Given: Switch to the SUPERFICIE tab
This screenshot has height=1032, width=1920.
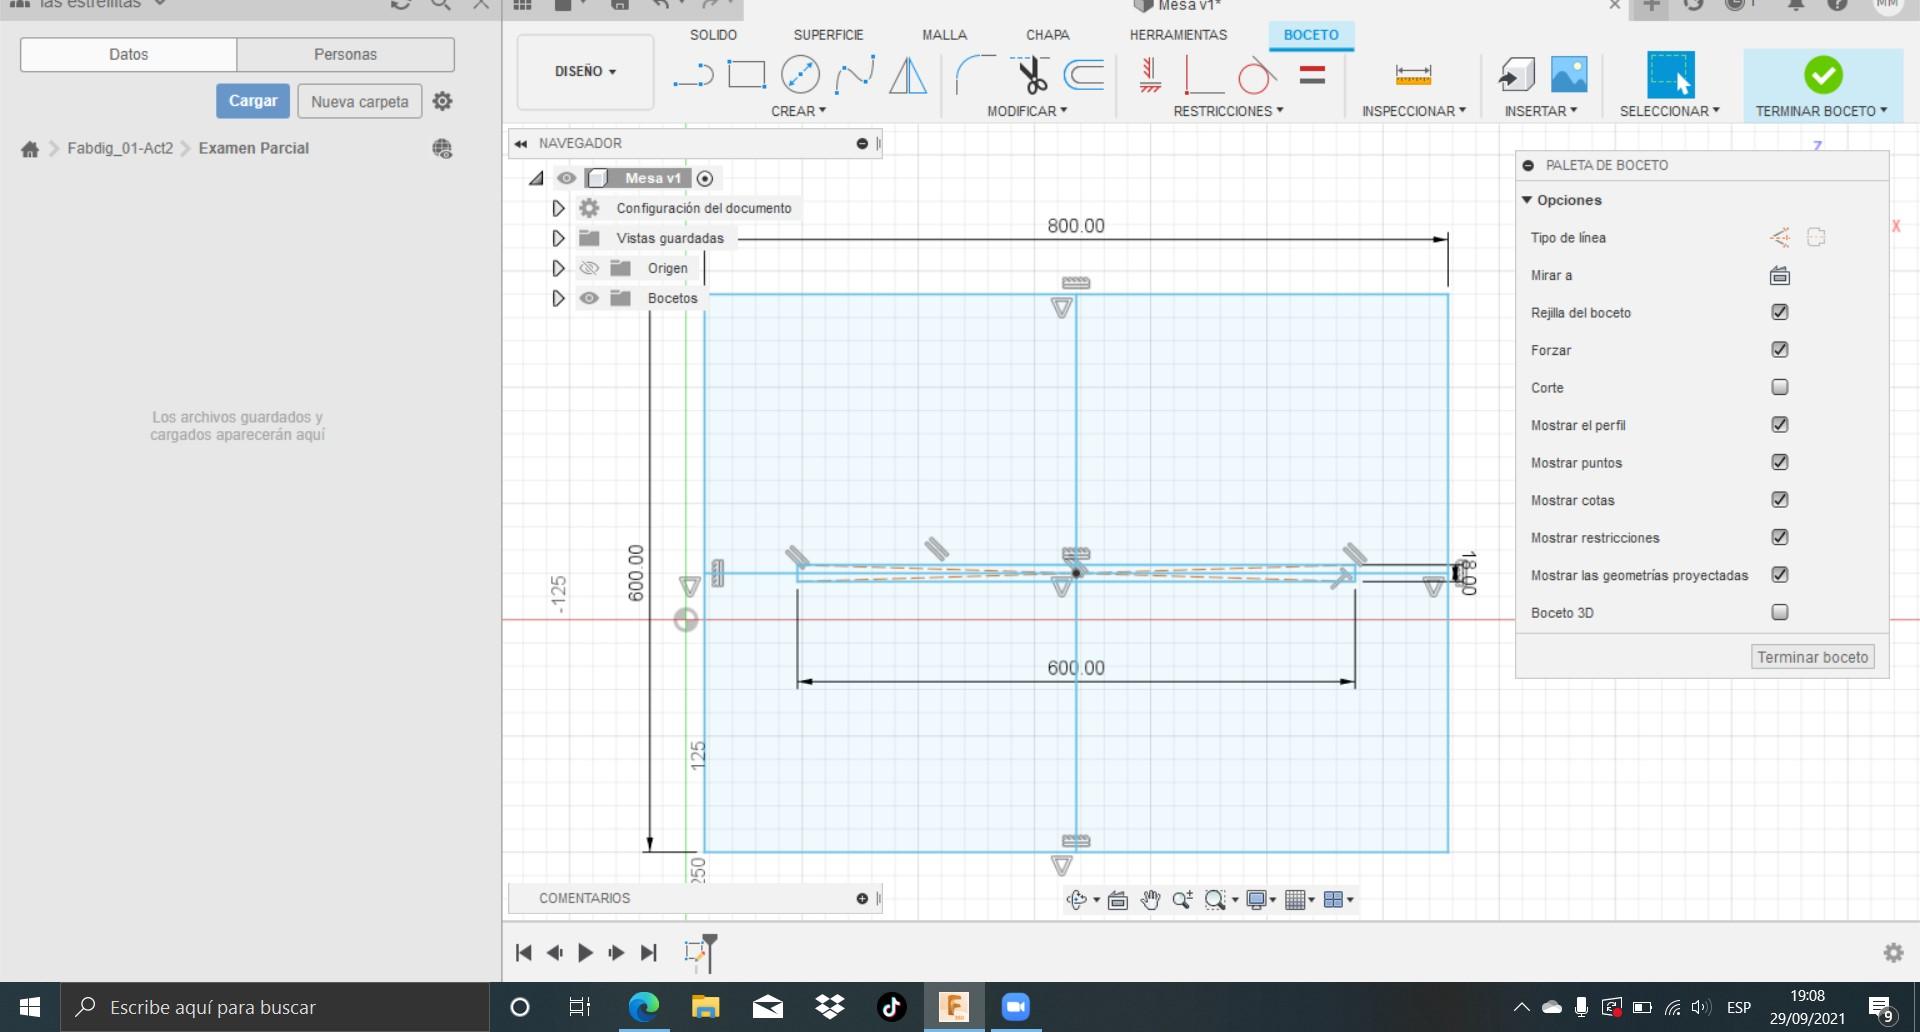Looking at the screenshot, I should click(828, 35).
